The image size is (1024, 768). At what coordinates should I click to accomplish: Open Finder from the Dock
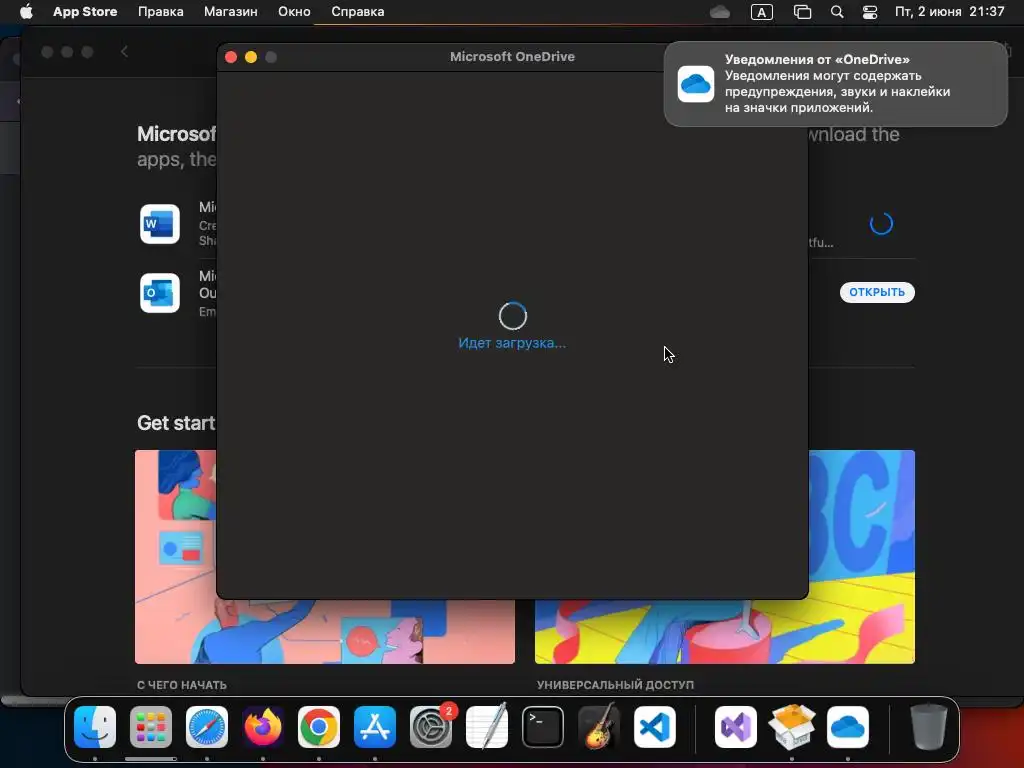tap(95, 727)
